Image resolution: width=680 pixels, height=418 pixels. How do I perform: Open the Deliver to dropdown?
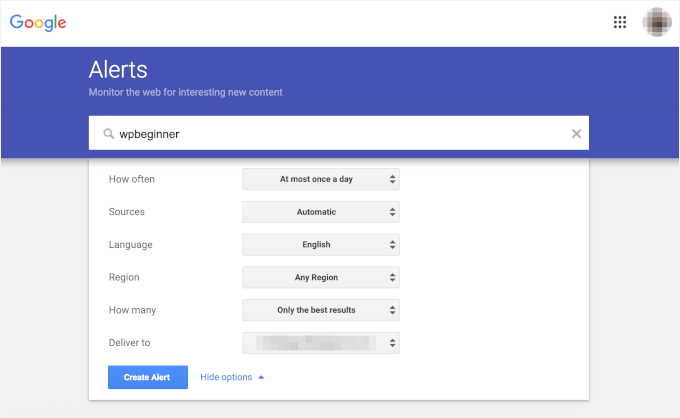coord(320,343)
